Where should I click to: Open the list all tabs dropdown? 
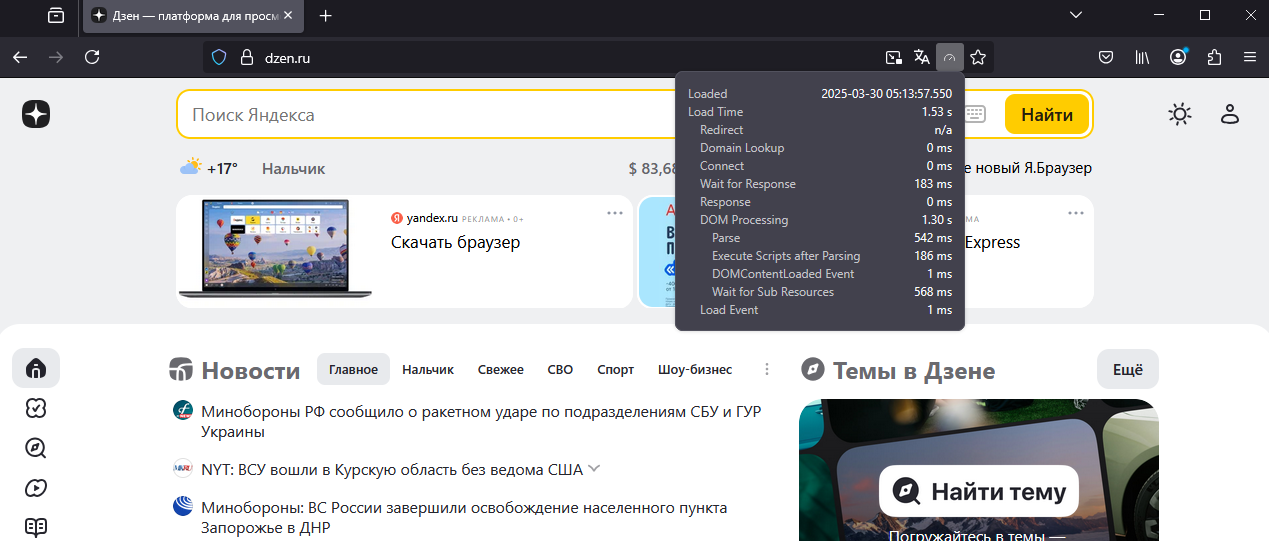(1076, 15)
